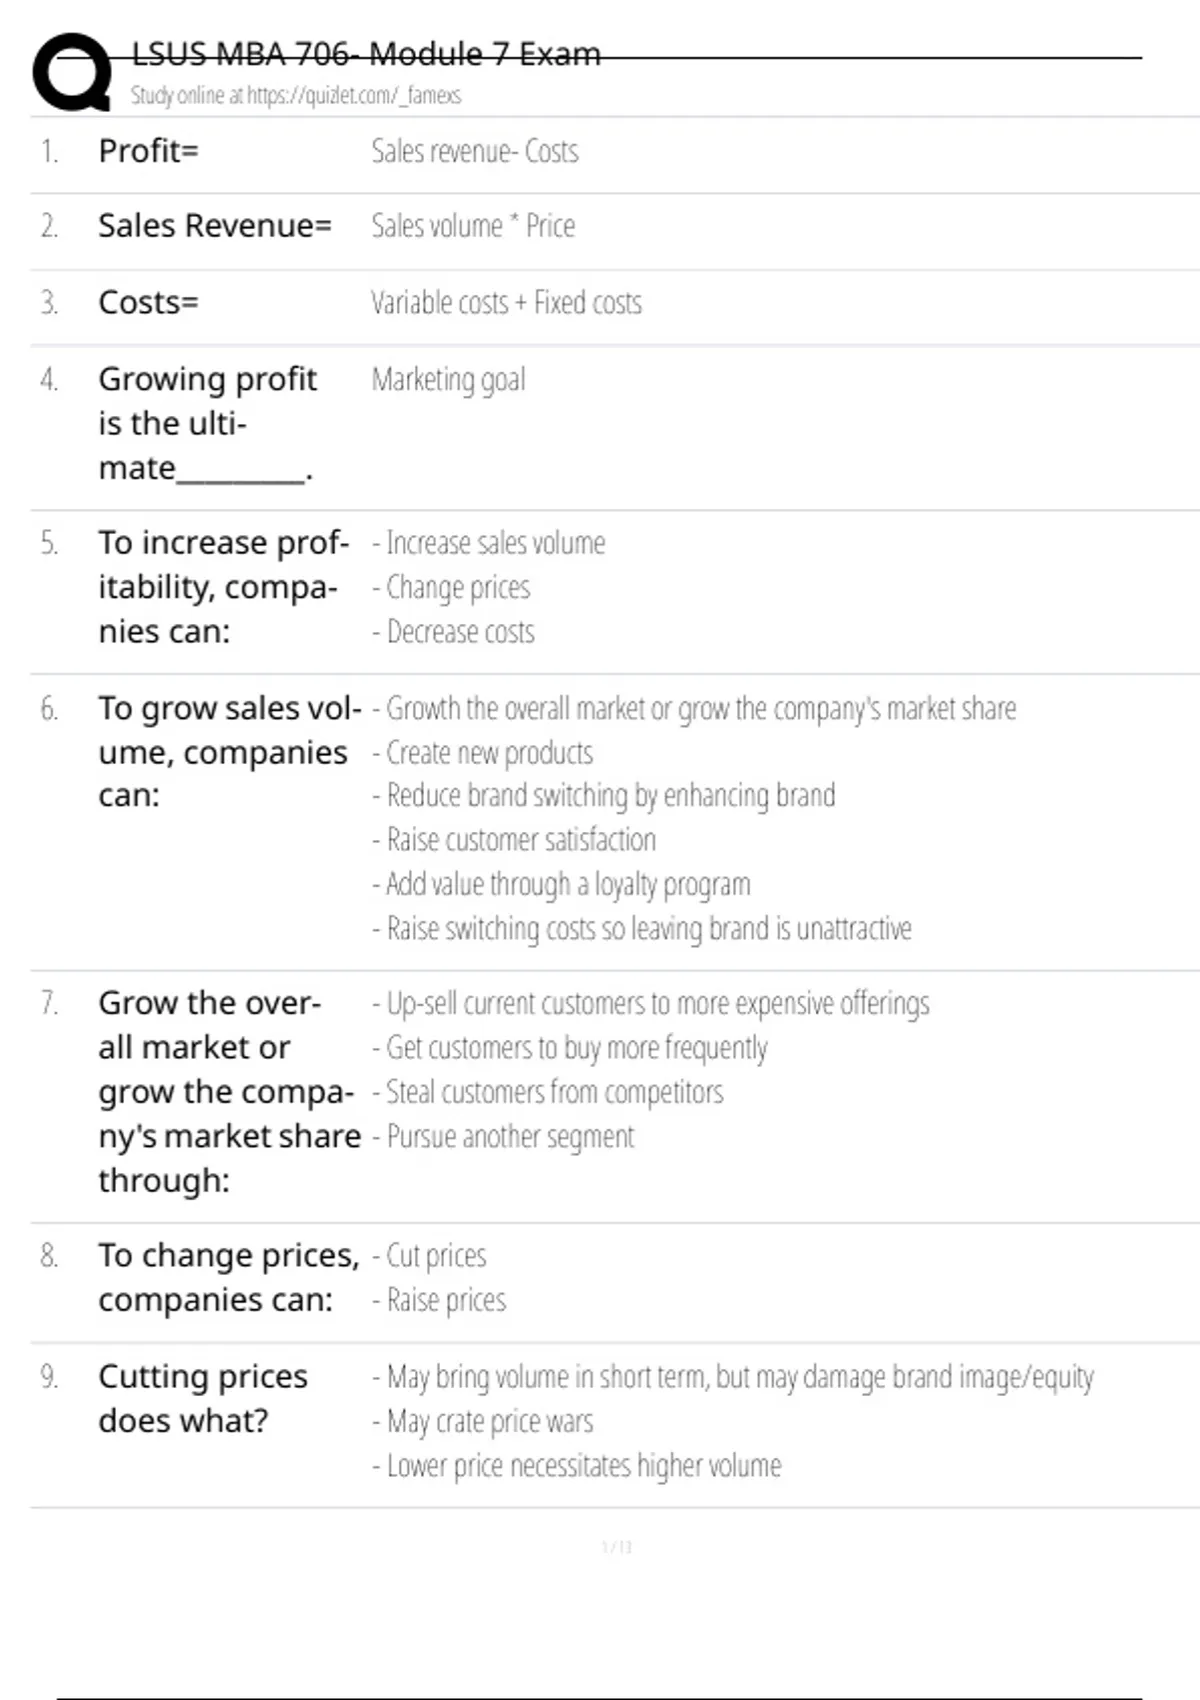
Task: Select the term "Costs="
Action: coord(149,302)
